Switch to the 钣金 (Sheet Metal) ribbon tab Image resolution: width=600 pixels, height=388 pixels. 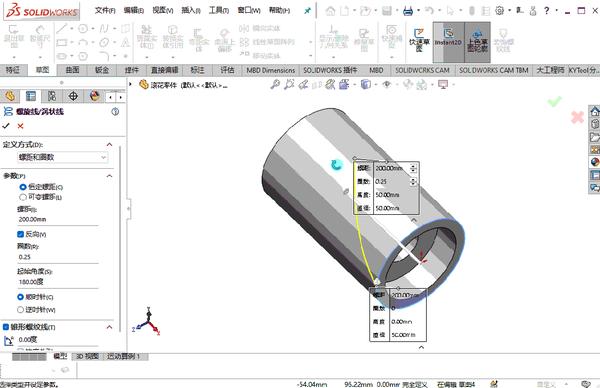click(102, 70)
